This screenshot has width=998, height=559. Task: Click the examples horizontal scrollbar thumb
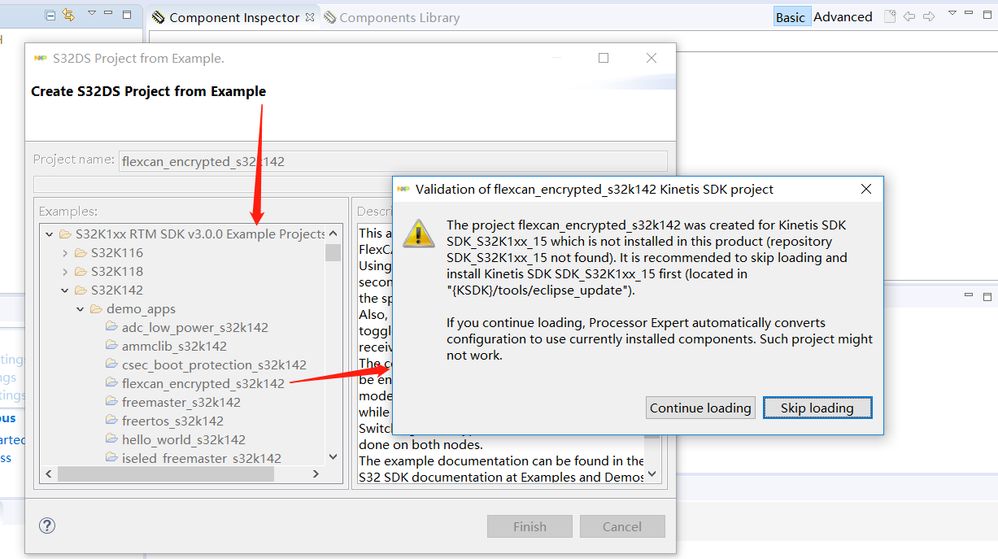coord(166,474)
